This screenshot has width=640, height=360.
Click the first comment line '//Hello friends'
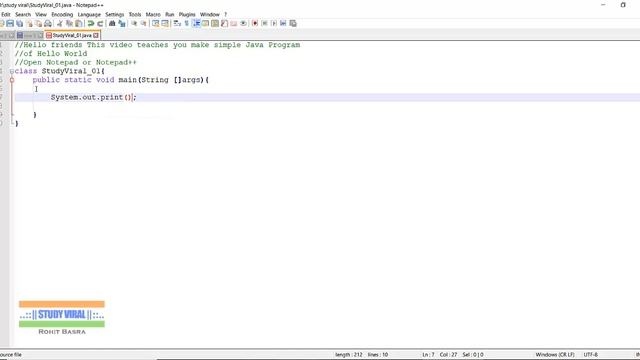pyautogui.click(x=157, y=45)
